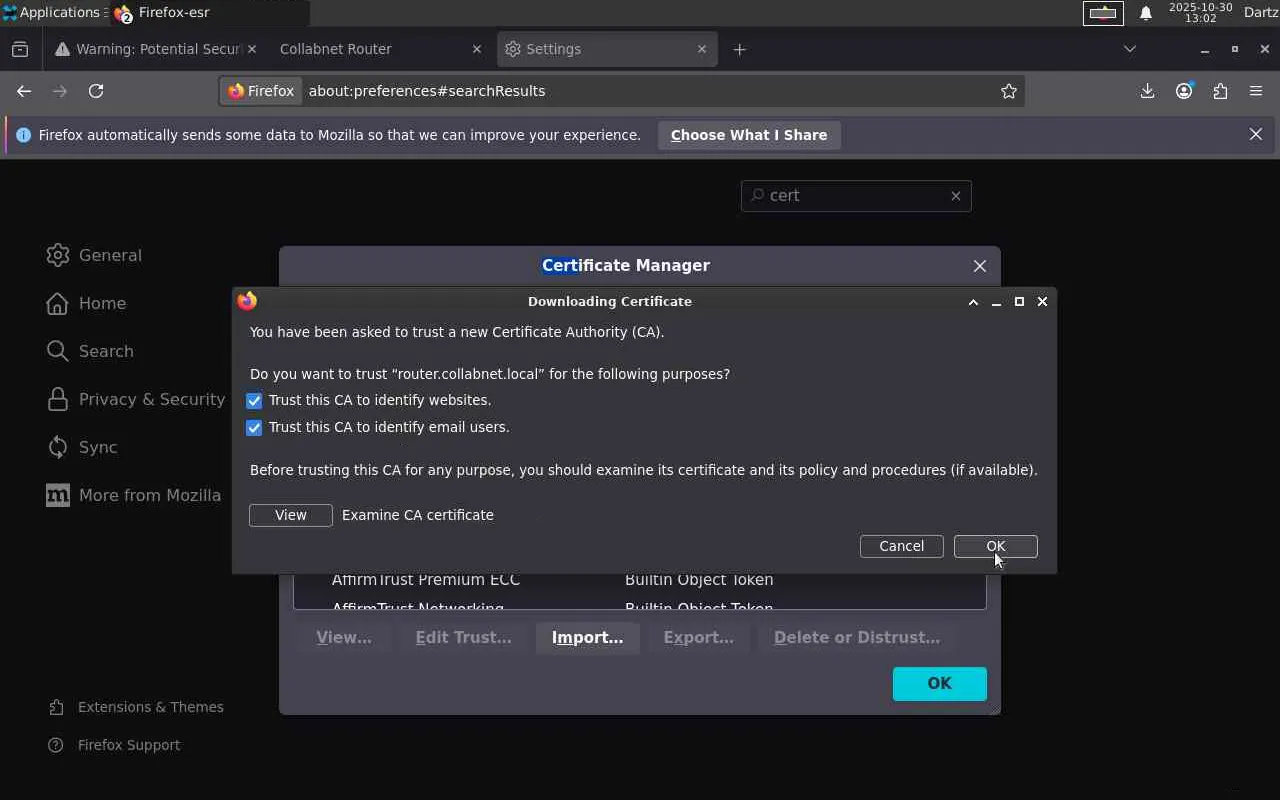Open the Extensions puzzle icon
This screenshot has width=1280, height=800.
click(1220, 91)
